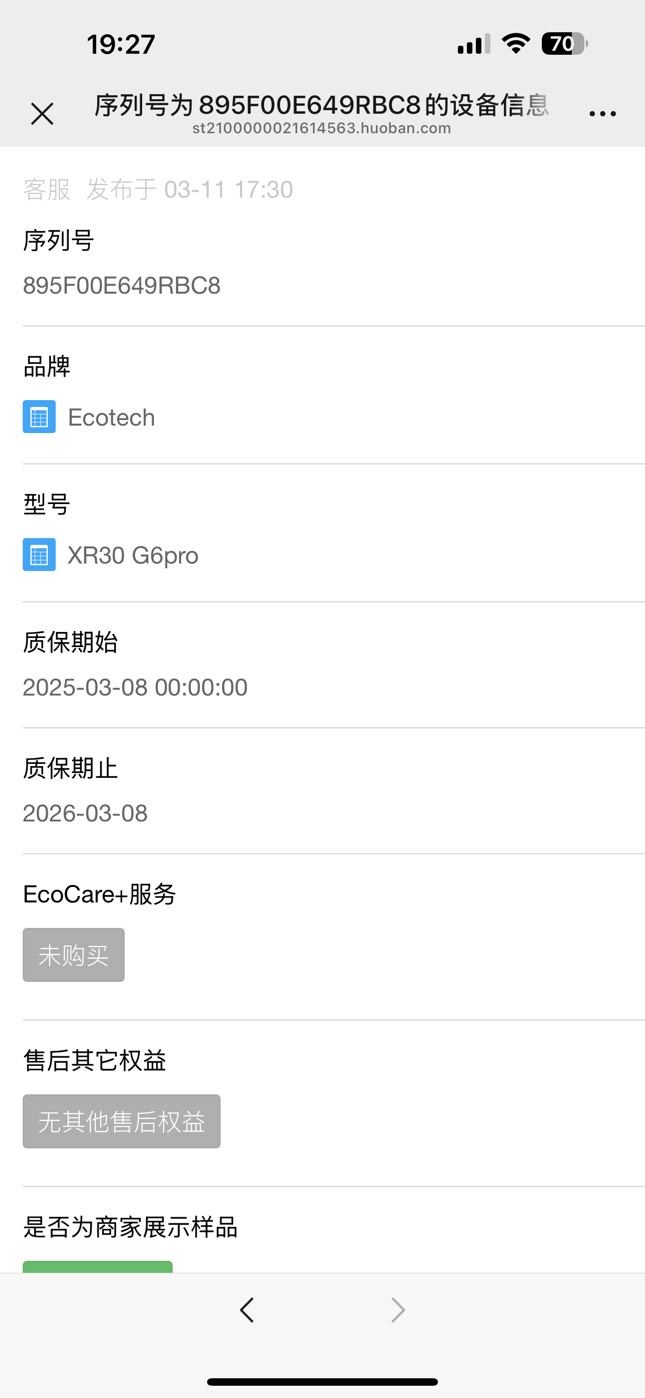Tap the warranty end date 2026-03-08
The image size is (645, 1398).
(85, 813)
